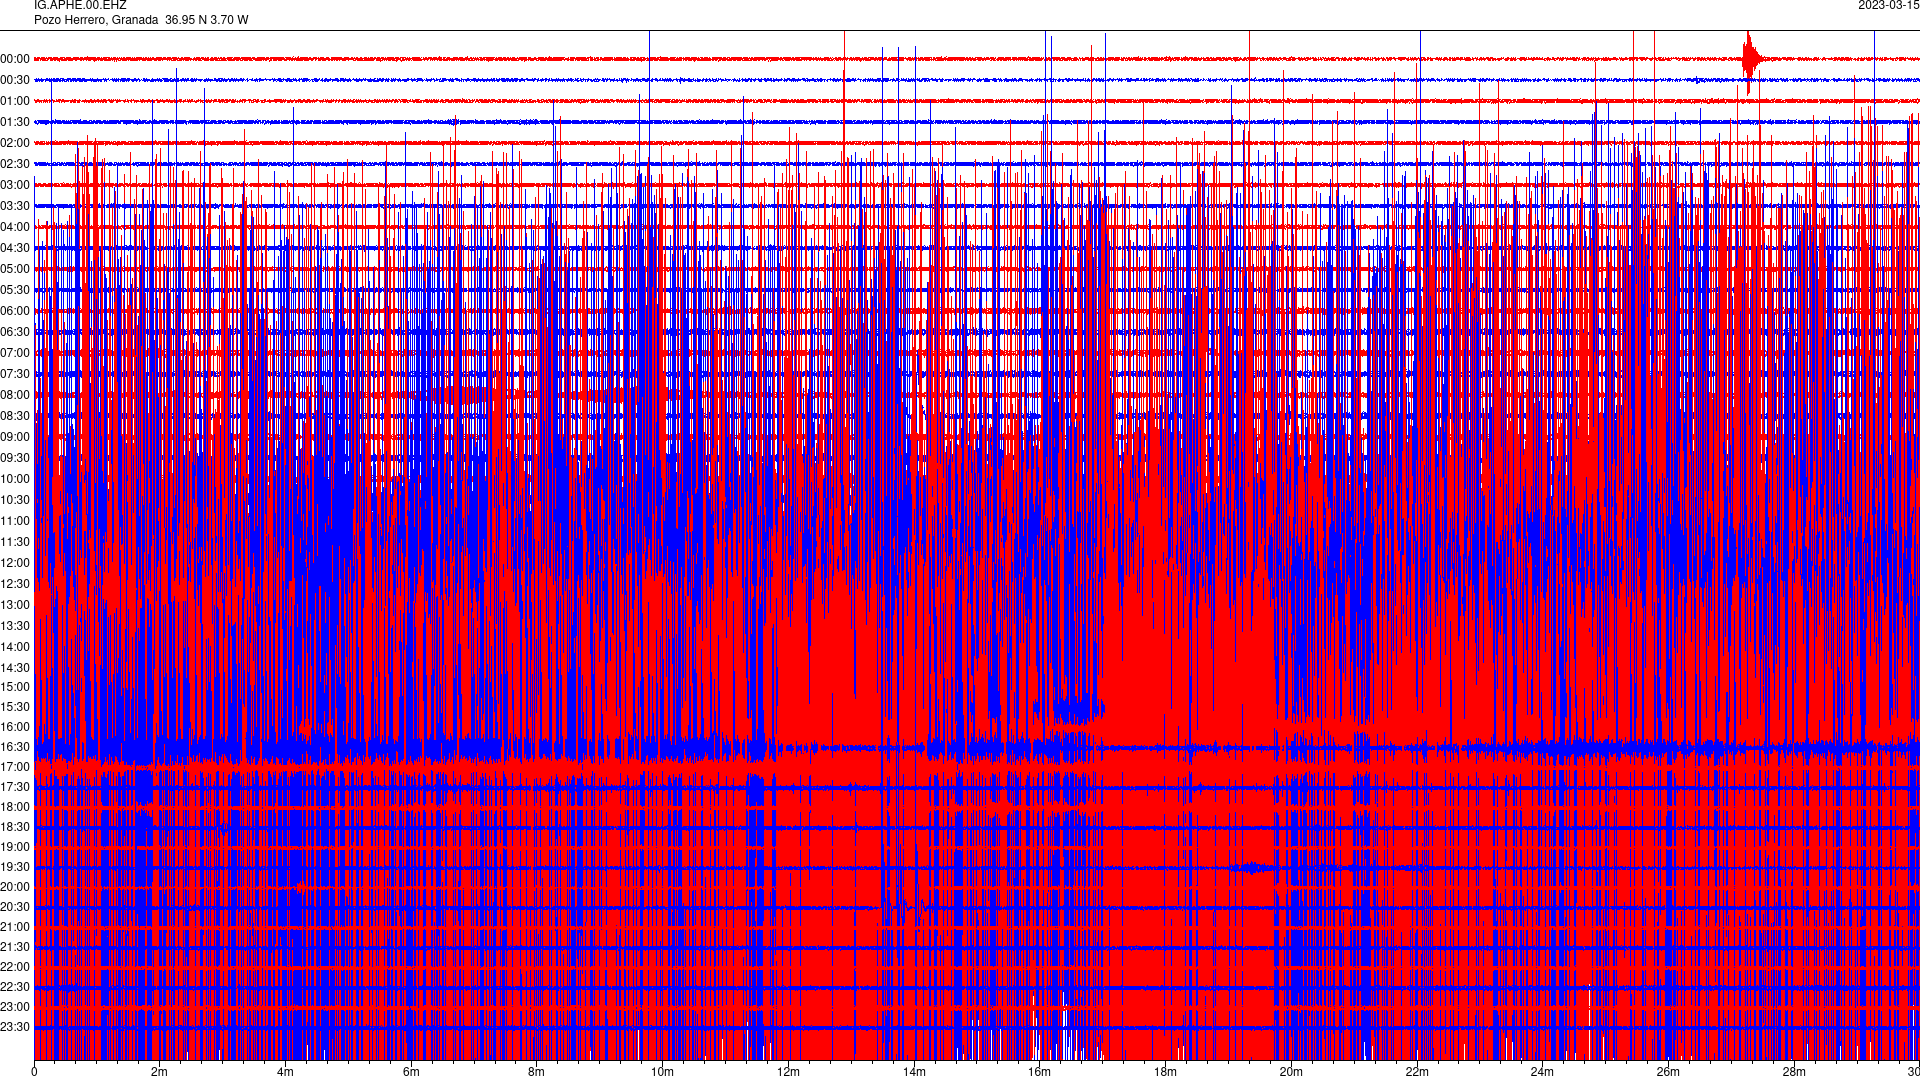Select the 12:00 time row label
Screen dimensions: 1920x1080
[x=15, y=563]
